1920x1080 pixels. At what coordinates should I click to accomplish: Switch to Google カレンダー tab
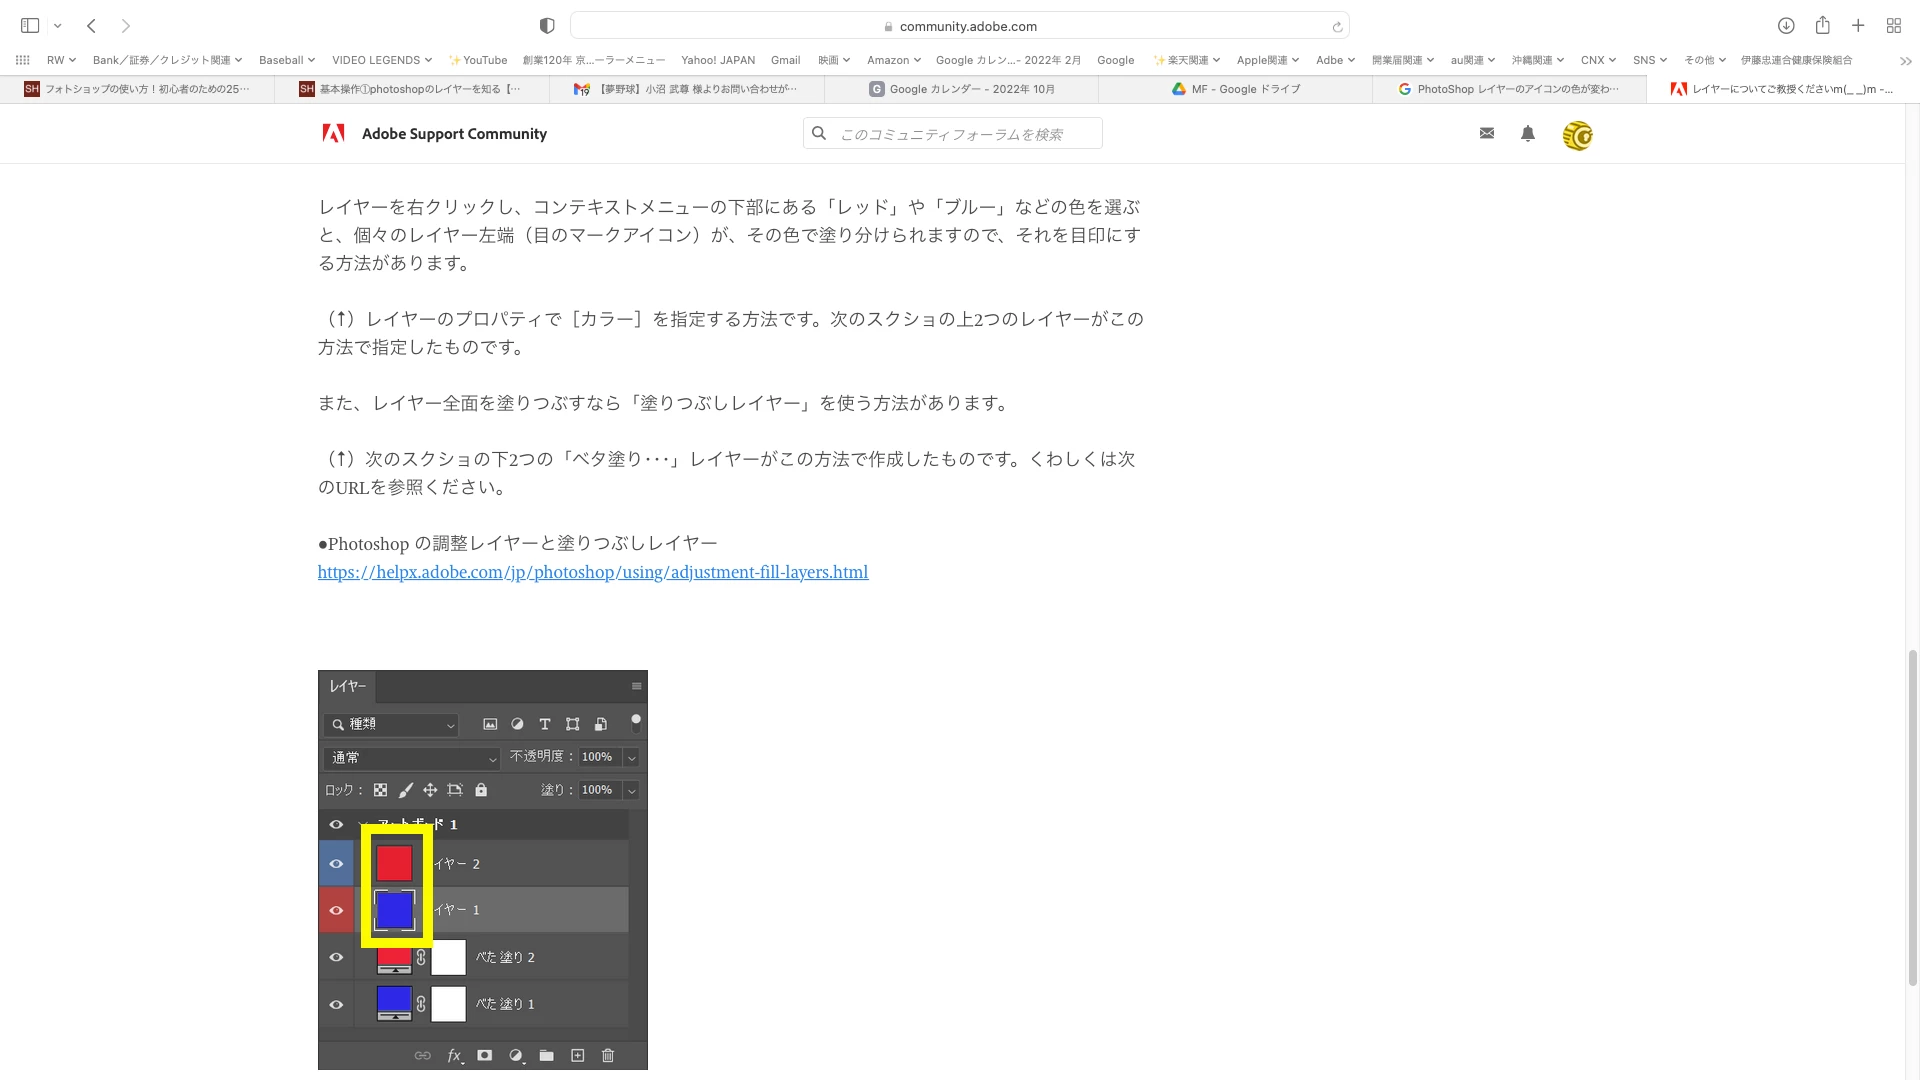(x=962, y=89)
